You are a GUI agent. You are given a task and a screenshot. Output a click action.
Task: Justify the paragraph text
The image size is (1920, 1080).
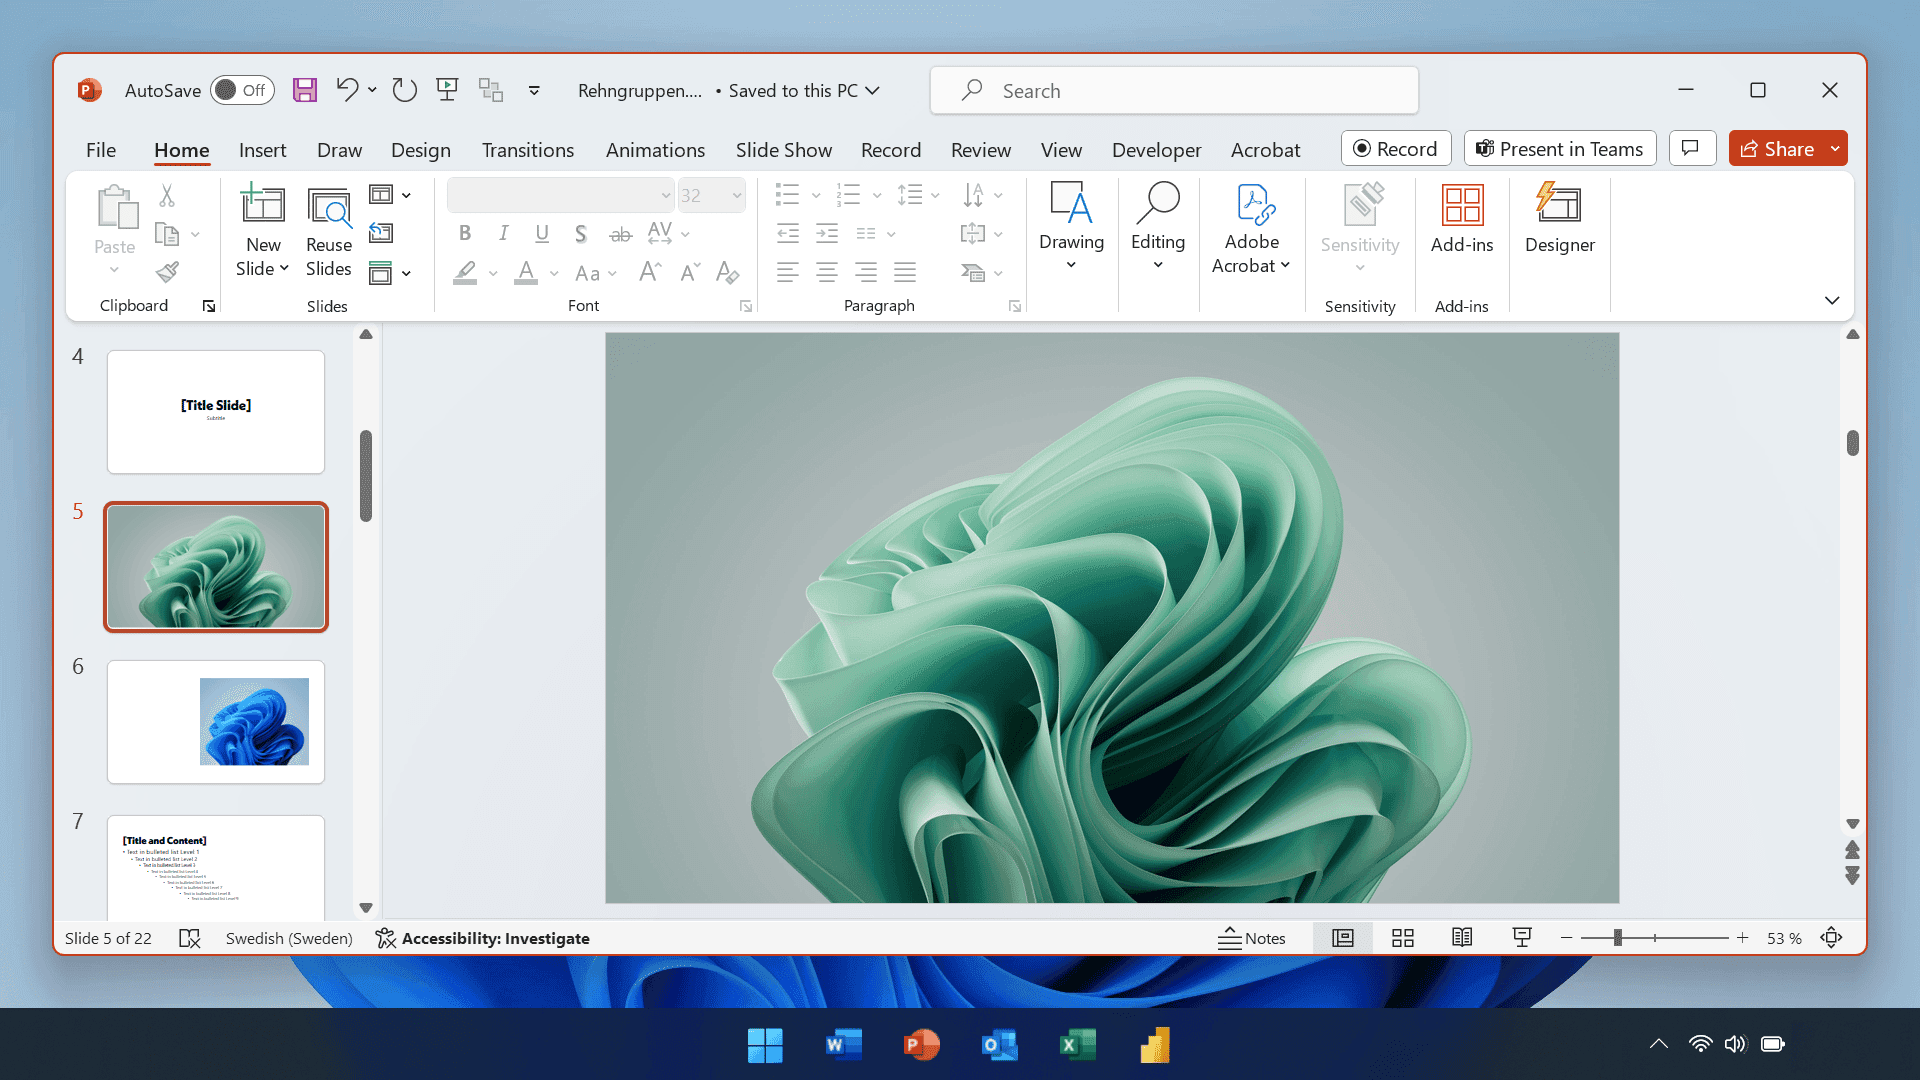pos(905,272)
